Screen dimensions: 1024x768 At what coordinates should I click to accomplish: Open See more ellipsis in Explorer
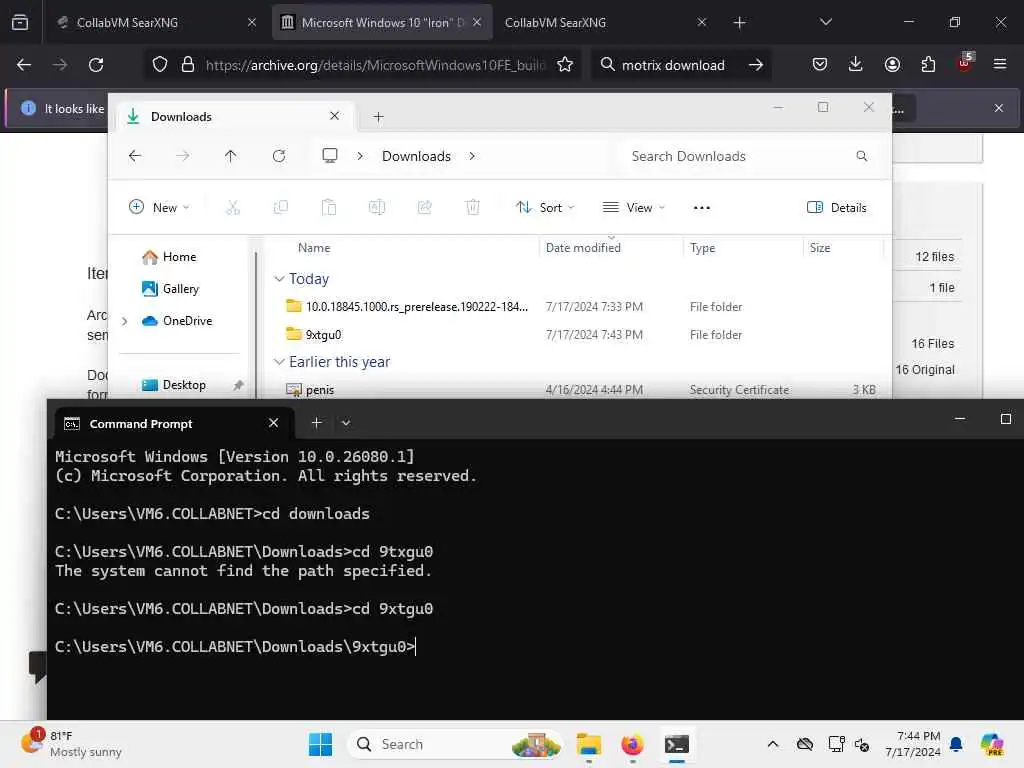pyautogui.click(x=701, y=208)
